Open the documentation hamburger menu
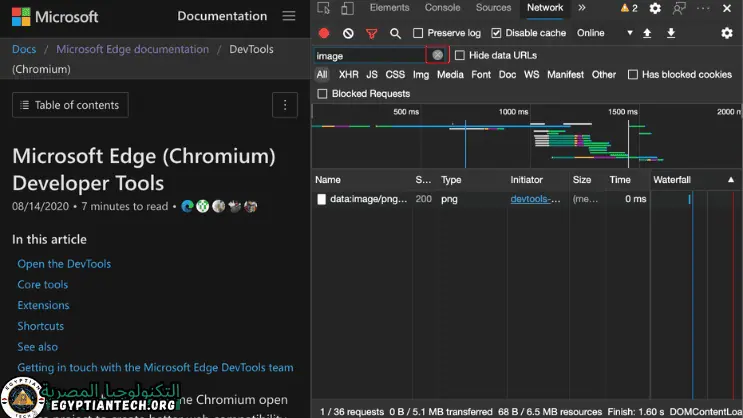Viewport: 743px width, 418px height. click(x=289, y=16)
